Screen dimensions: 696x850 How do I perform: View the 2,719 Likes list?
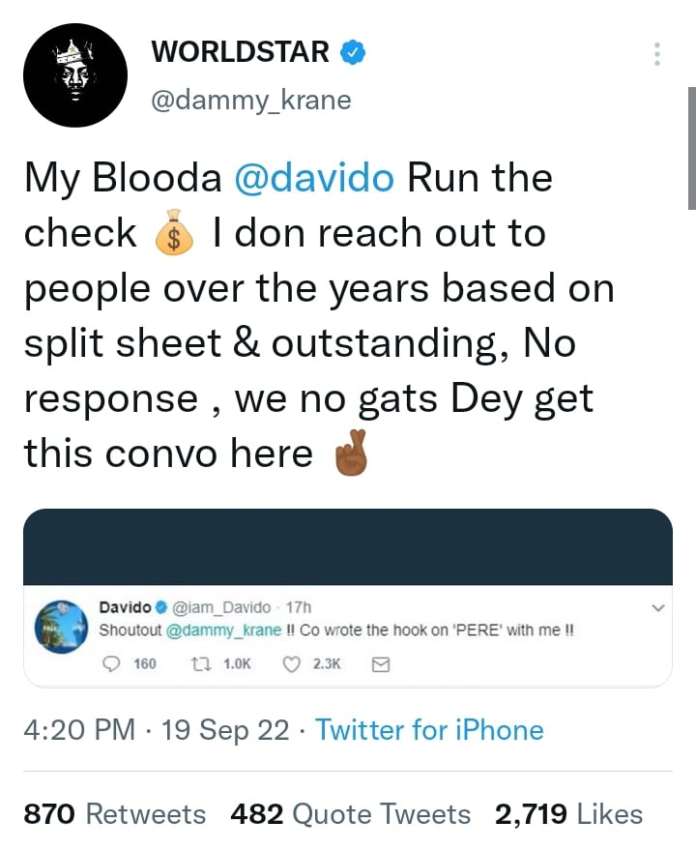(568, 814)
